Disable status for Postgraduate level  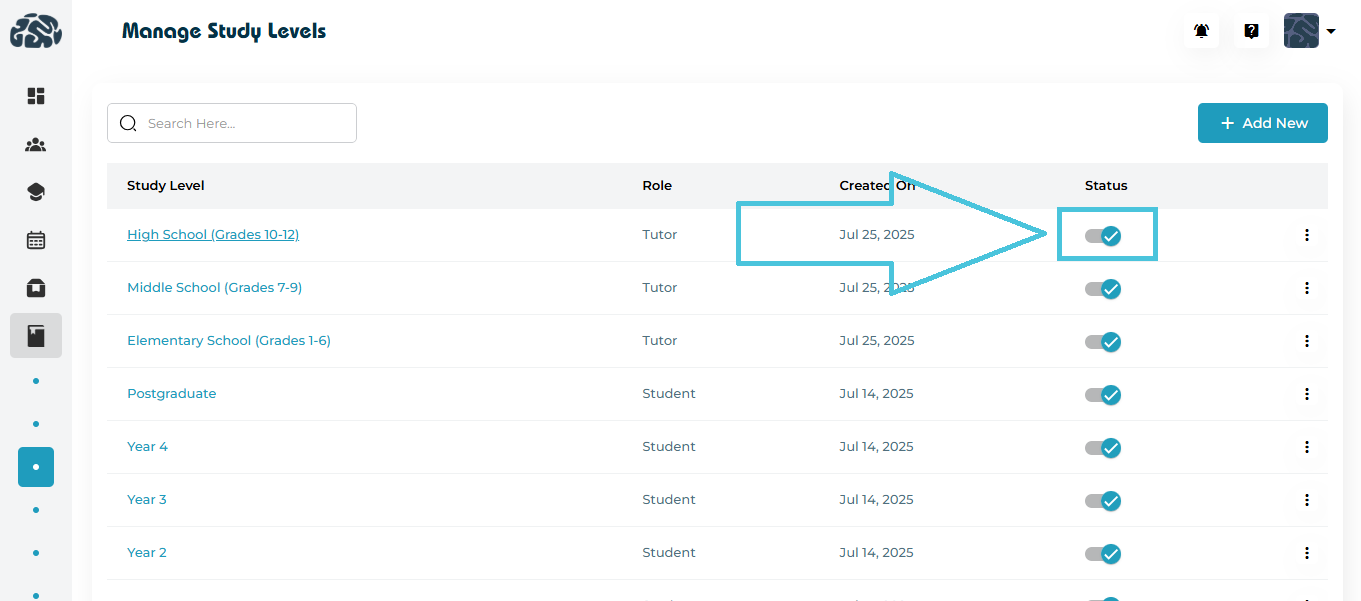tap(1103, 395)
